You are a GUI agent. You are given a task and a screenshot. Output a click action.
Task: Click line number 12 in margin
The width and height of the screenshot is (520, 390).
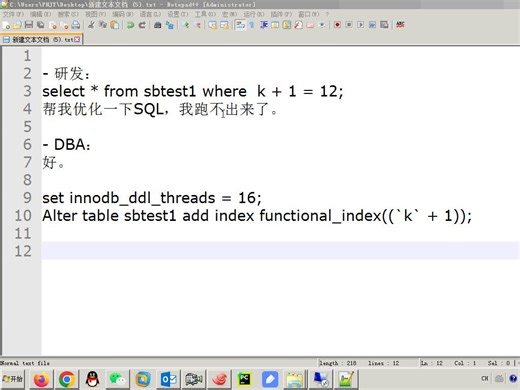click(23, 251)
